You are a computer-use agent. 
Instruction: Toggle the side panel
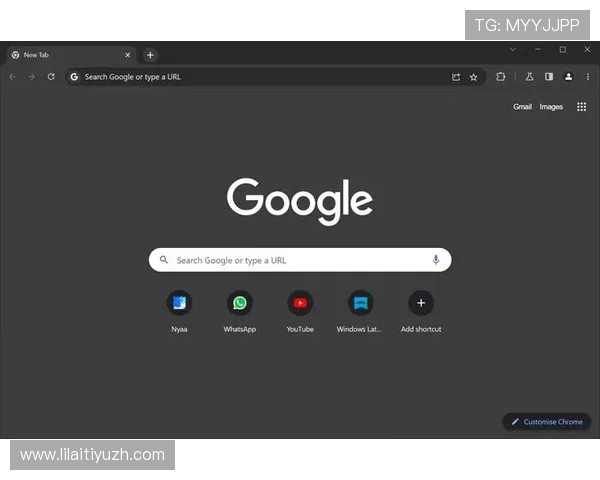click(x=548, y=77)
